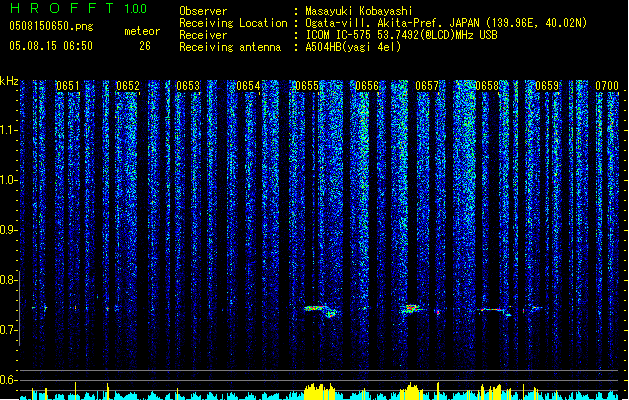Click the Receiving antenna label

click(x=230, y=47)
